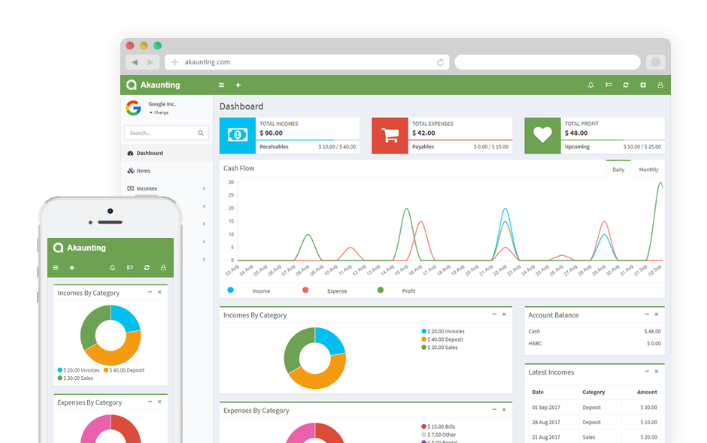Click the Receivables progress bar
Image resolution: width=707 pixels, height=443 pixels.
(x=308, y=140)
